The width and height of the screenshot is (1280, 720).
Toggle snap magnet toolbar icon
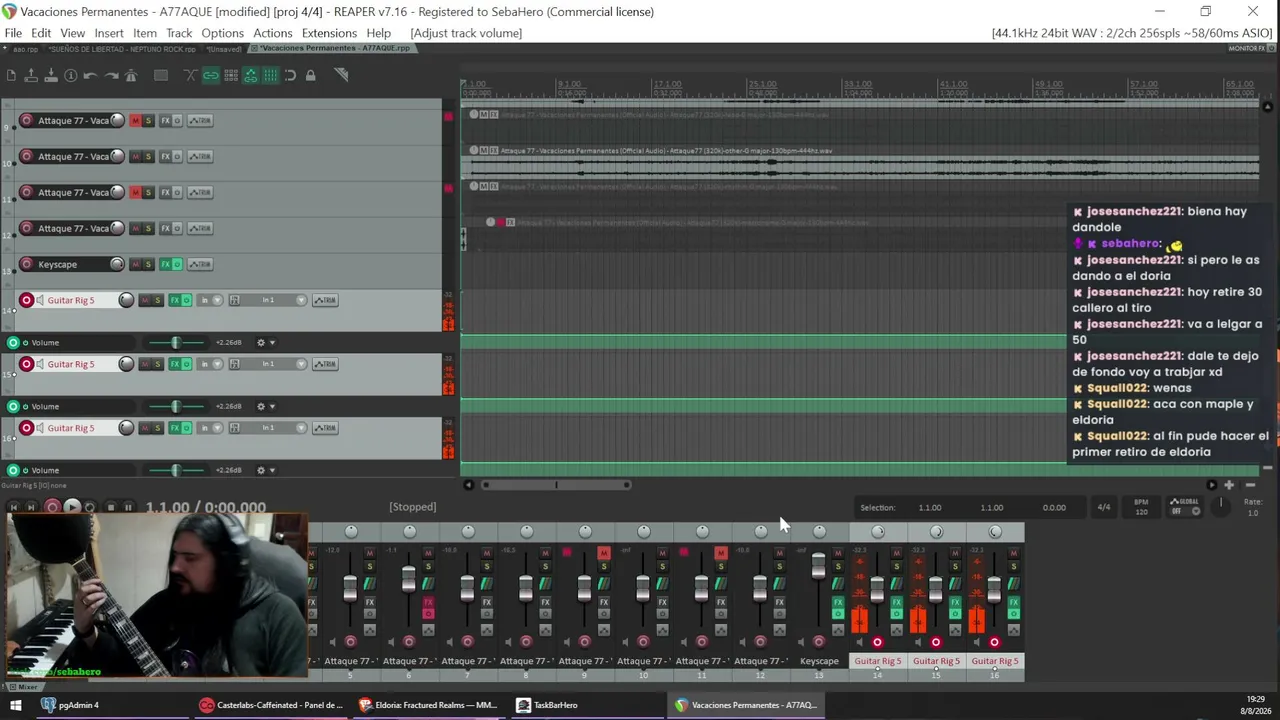point(291,75)
